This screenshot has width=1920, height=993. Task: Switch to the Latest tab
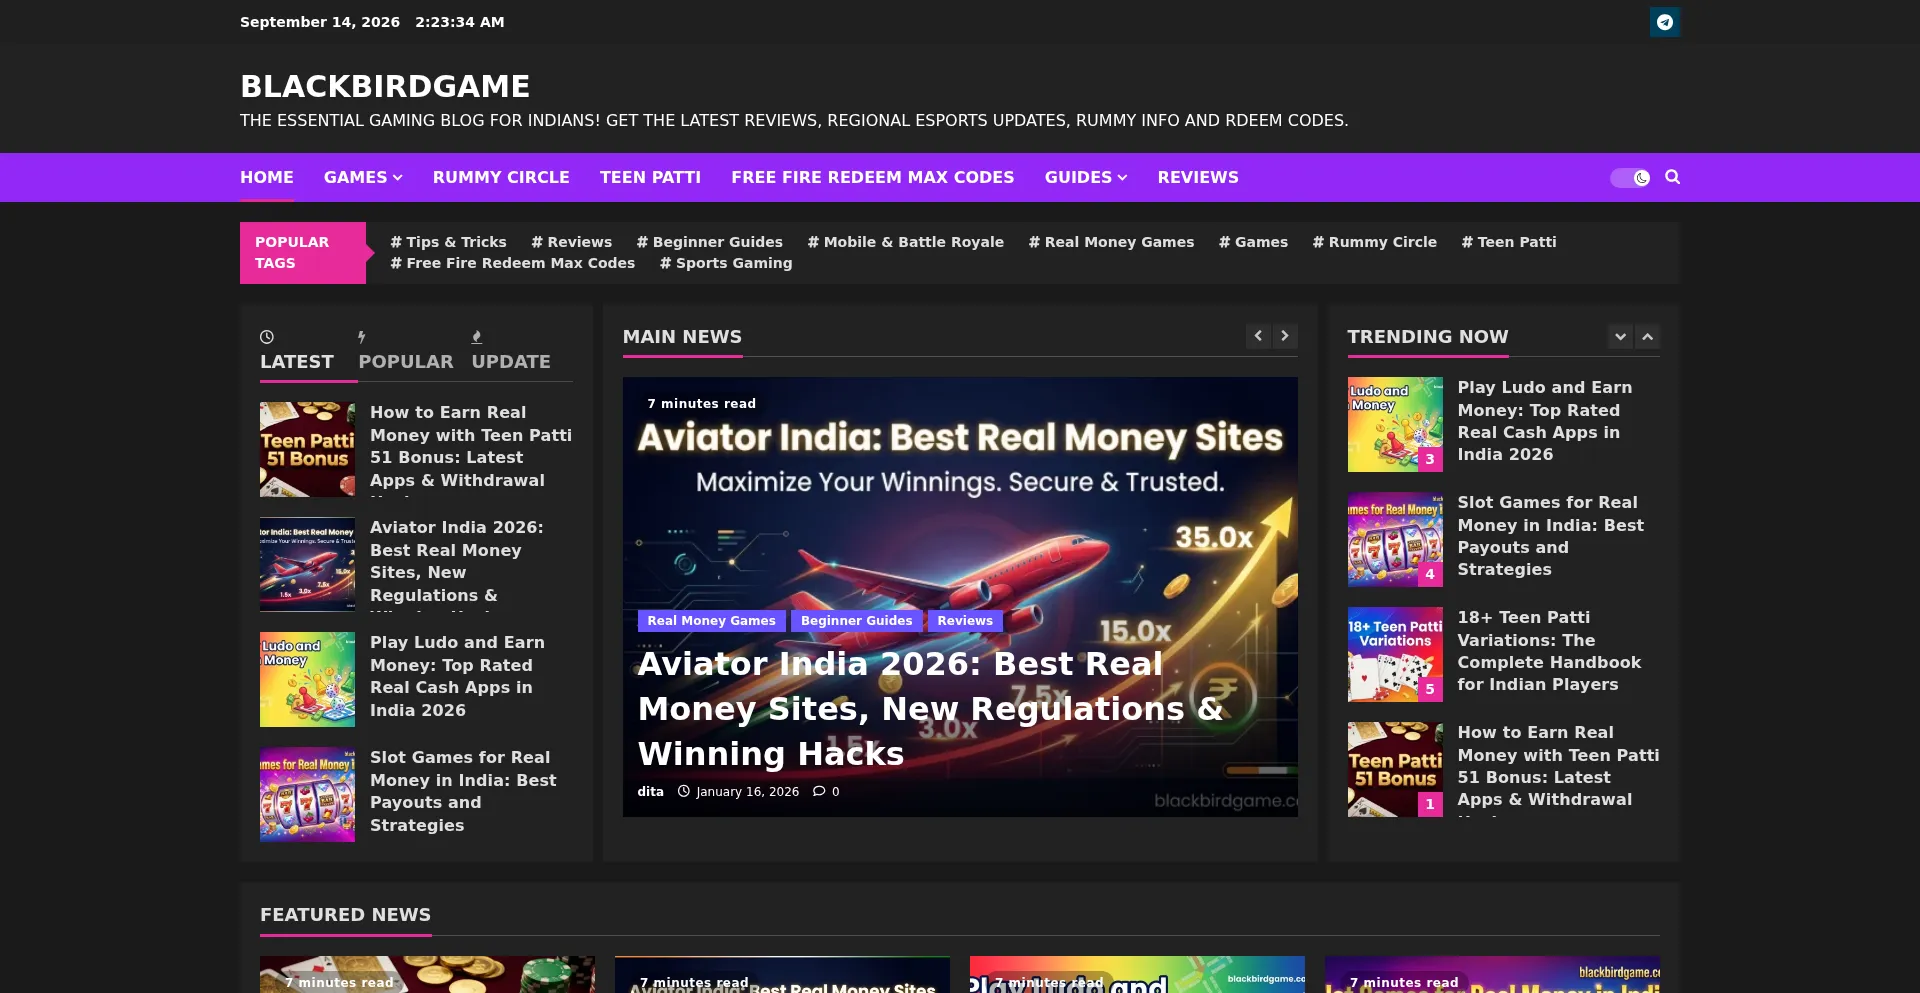pyautogui.click(x=297, y=351)
